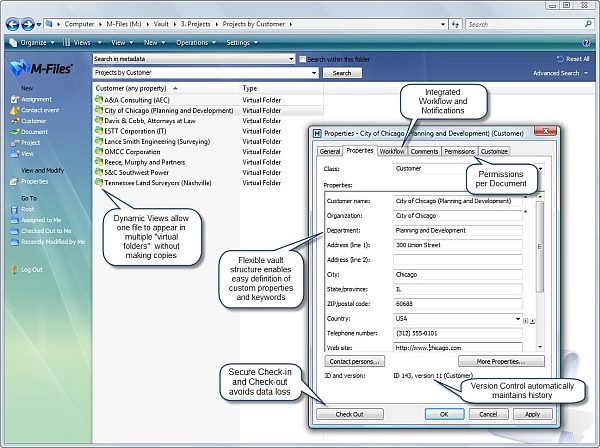This screenshot has width=600, height=448.
Task: Switch to the Customize tab
Action: point(494,152)
